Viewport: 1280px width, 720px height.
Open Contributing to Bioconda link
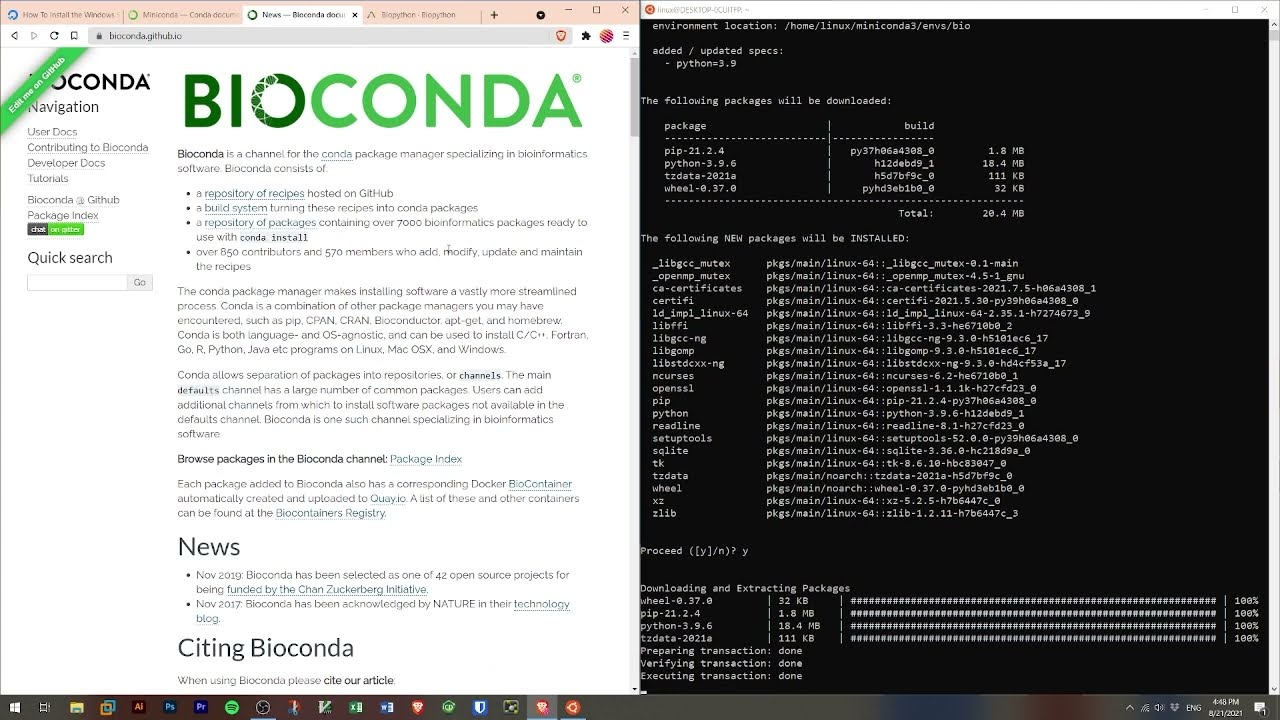[87, 147]
